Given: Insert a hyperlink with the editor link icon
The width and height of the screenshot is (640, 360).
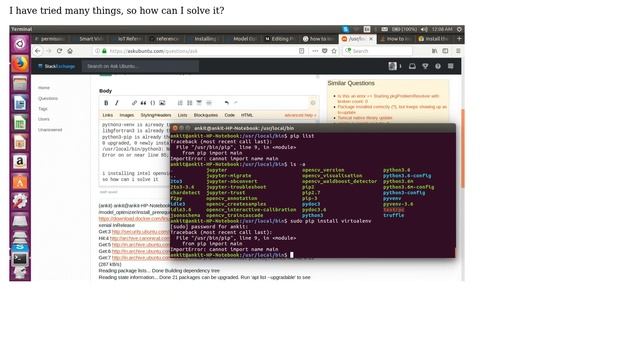Looking at the screenshot, I should pyautogui.click(x=134, y=103).
